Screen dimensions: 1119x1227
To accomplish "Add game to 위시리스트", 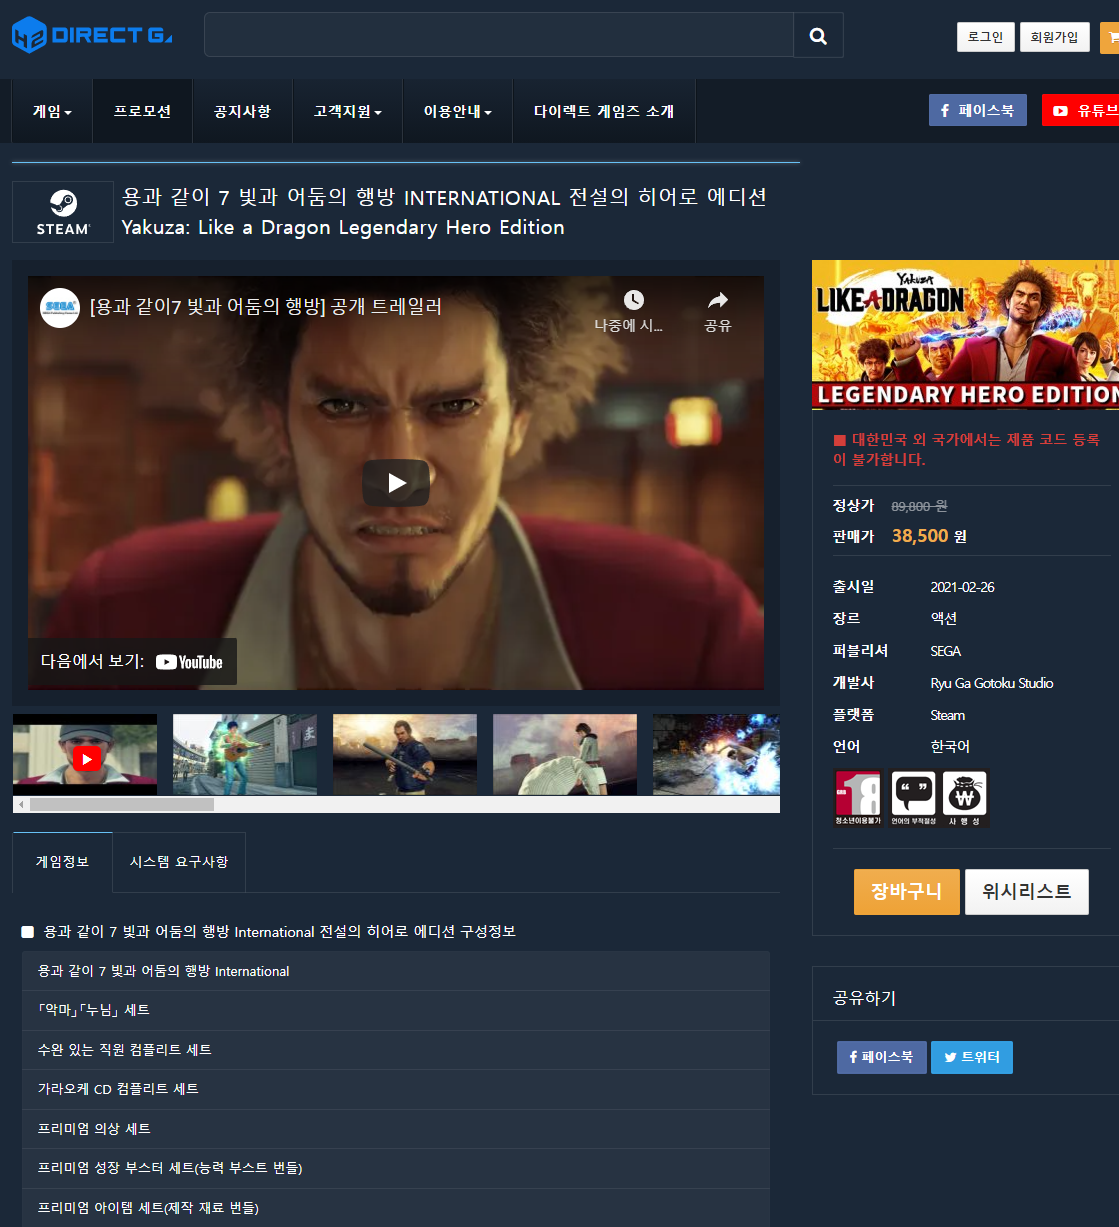I will [1026, 891].
